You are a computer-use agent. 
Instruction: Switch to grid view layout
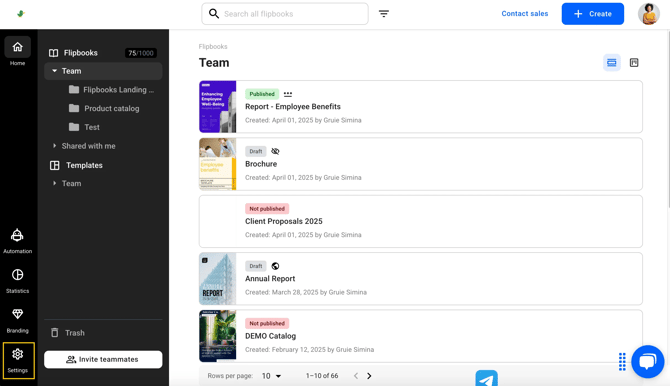click(x=634, y=63)
